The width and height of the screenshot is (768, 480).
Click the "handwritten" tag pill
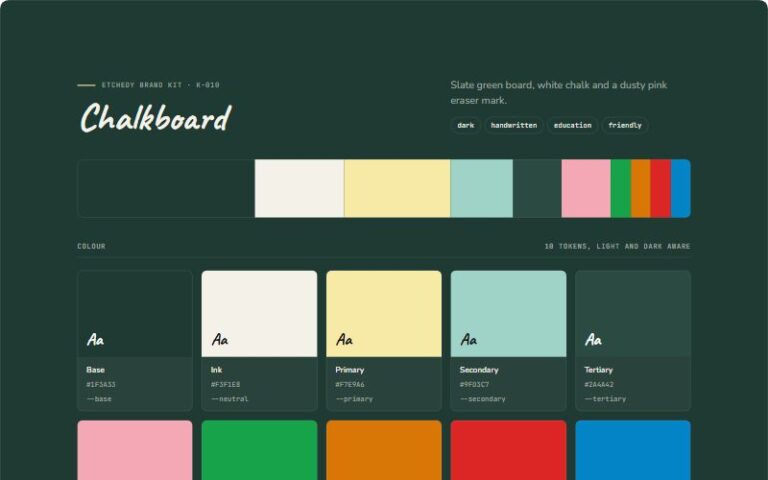click(514, 125)
